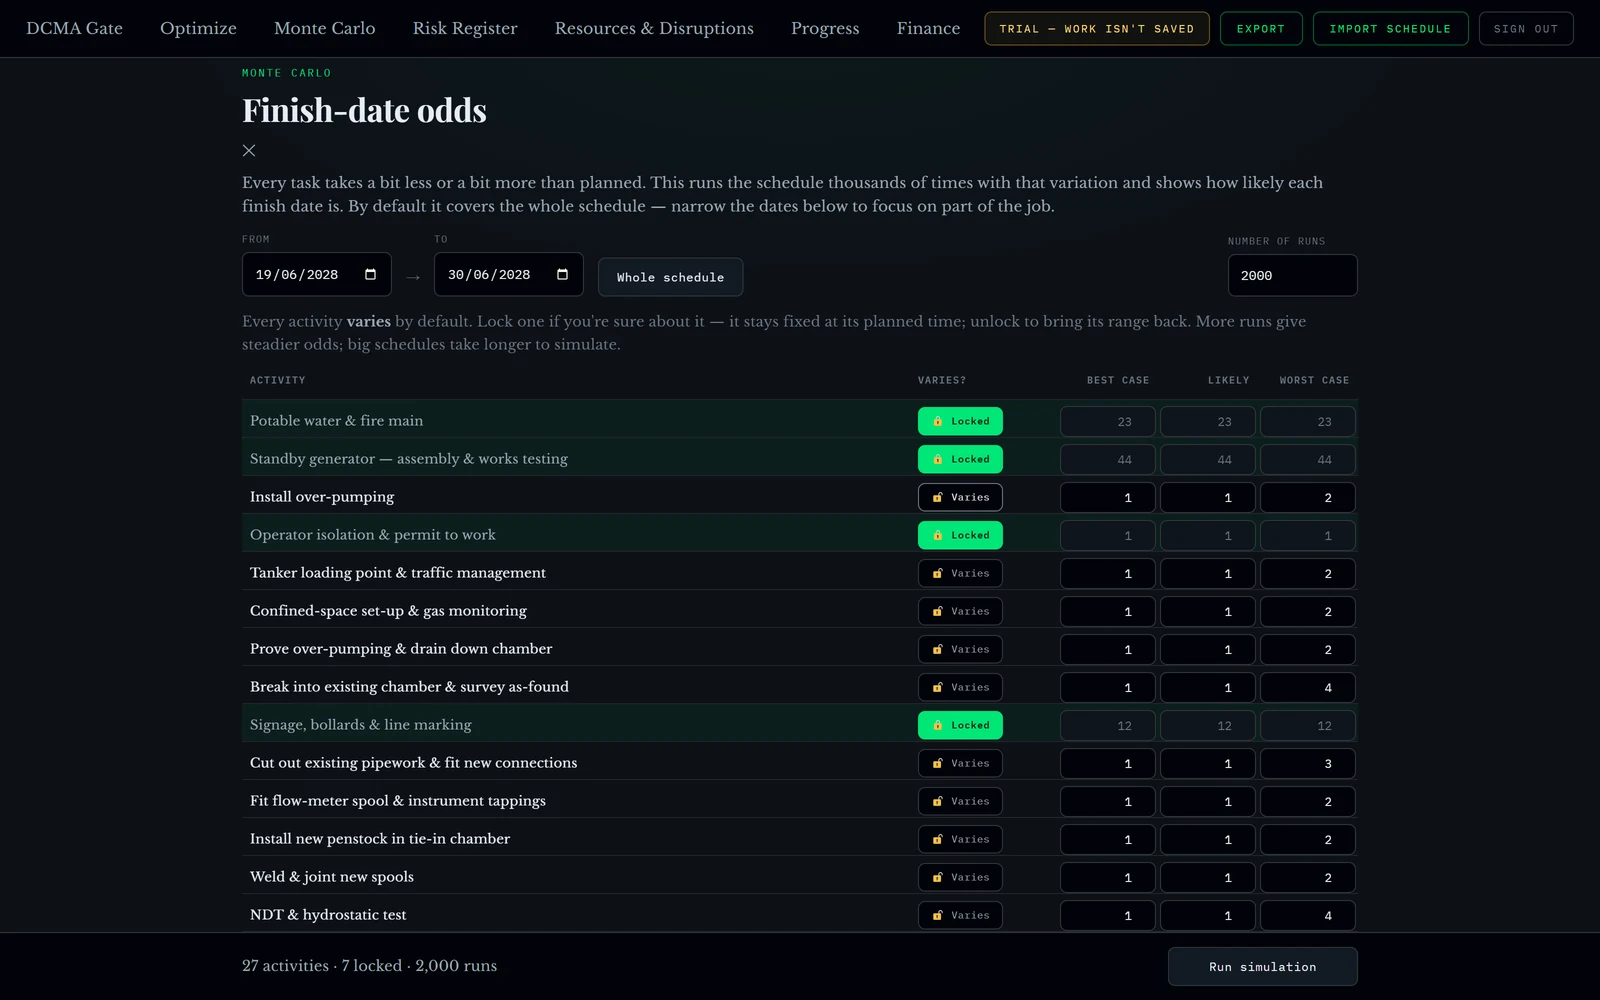This screenshot has height=1000, width=1600.
Task: Unlock Operator isolation & permit to work
Action: pos(960,535)
